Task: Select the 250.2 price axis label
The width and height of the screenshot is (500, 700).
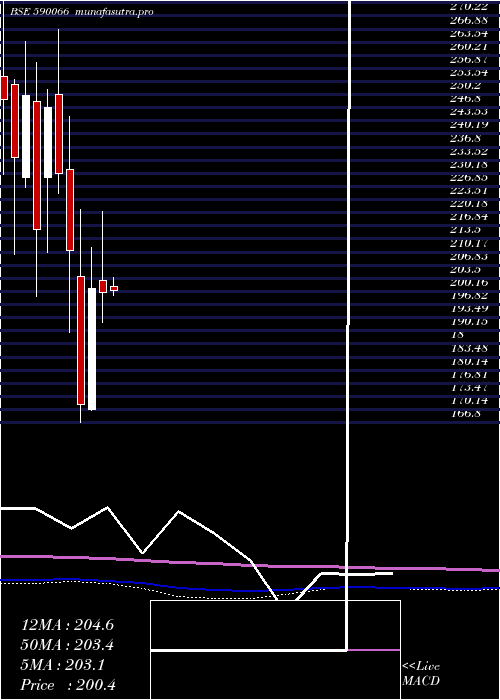Action: pos(466,86)
